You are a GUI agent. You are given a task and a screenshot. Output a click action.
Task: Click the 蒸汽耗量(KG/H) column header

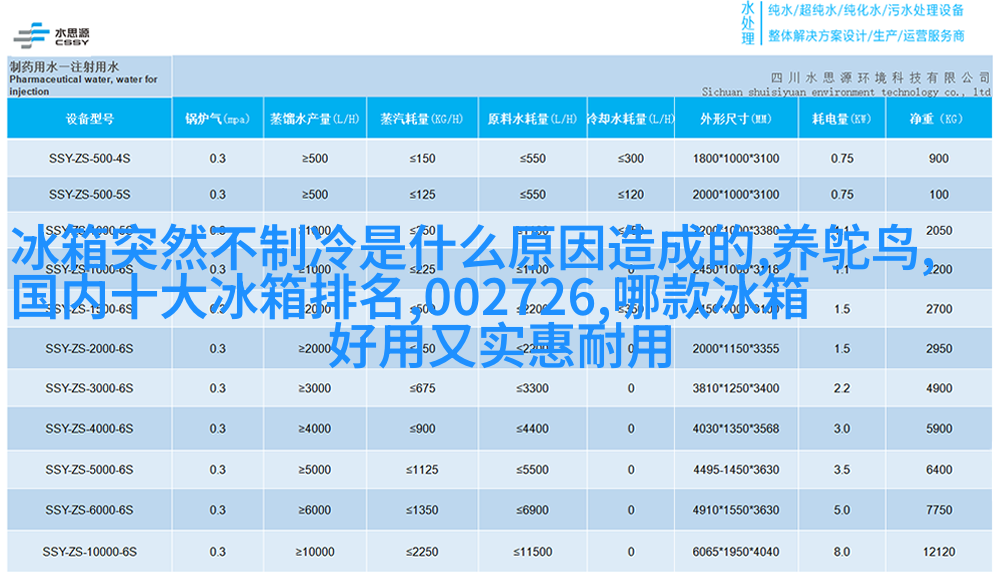(x=422, y=119)
